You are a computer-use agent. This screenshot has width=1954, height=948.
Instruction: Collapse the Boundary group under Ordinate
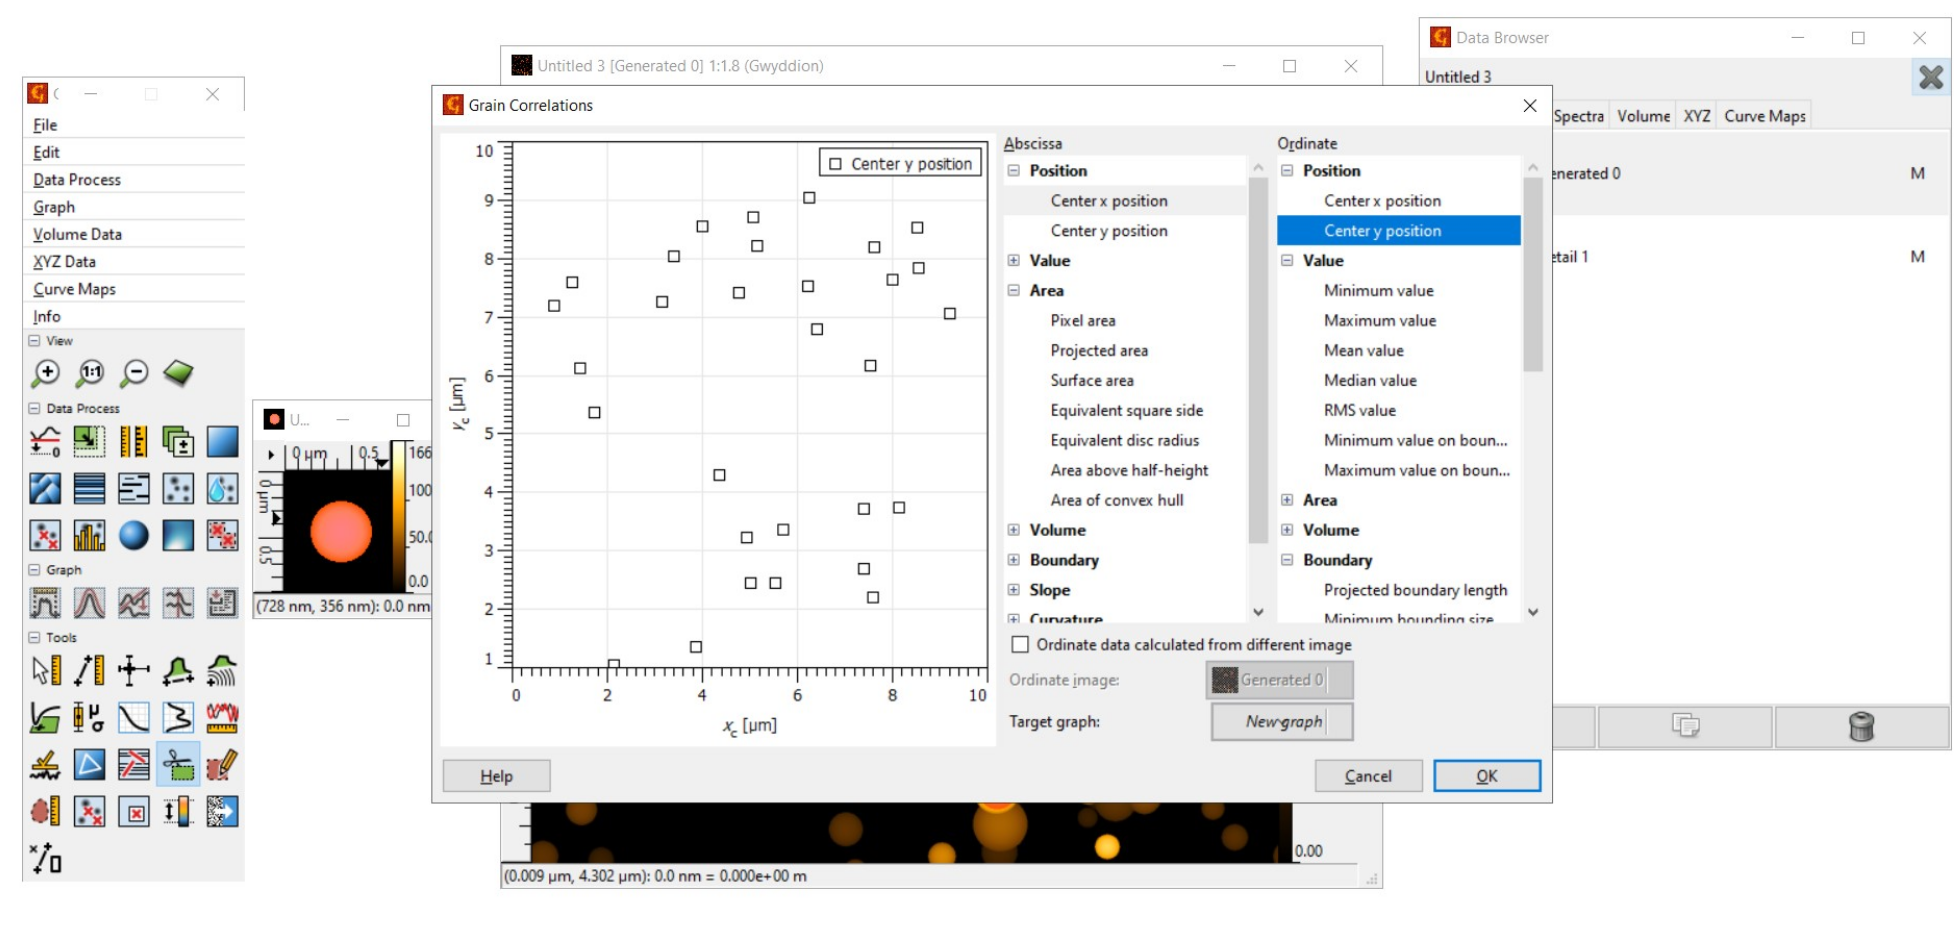click(x=1287, y=560)
